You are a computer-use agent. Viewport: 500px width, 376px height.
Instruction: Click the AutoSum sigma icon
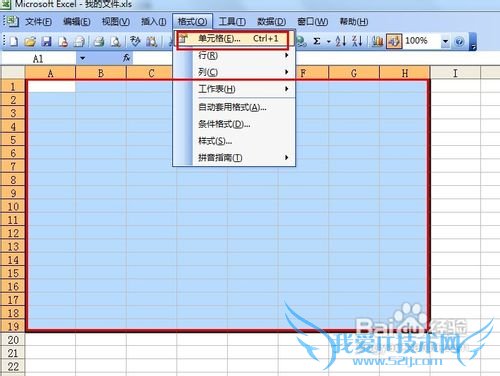317,42
